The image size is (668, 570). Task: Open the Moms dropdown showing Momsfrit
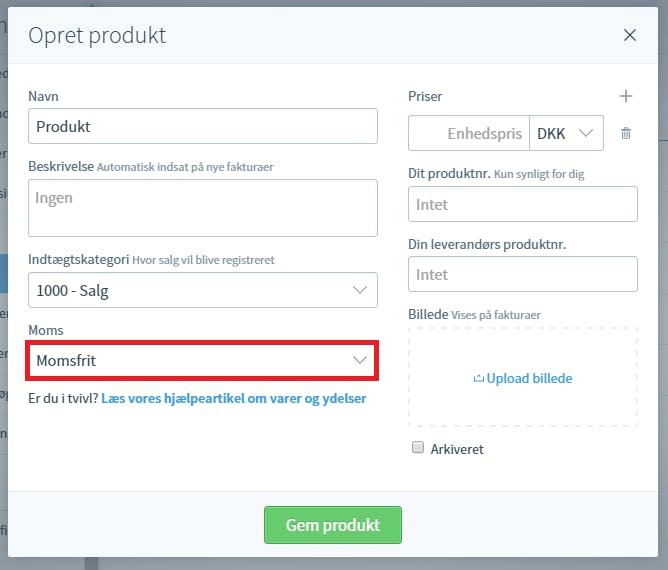[202, 360]
